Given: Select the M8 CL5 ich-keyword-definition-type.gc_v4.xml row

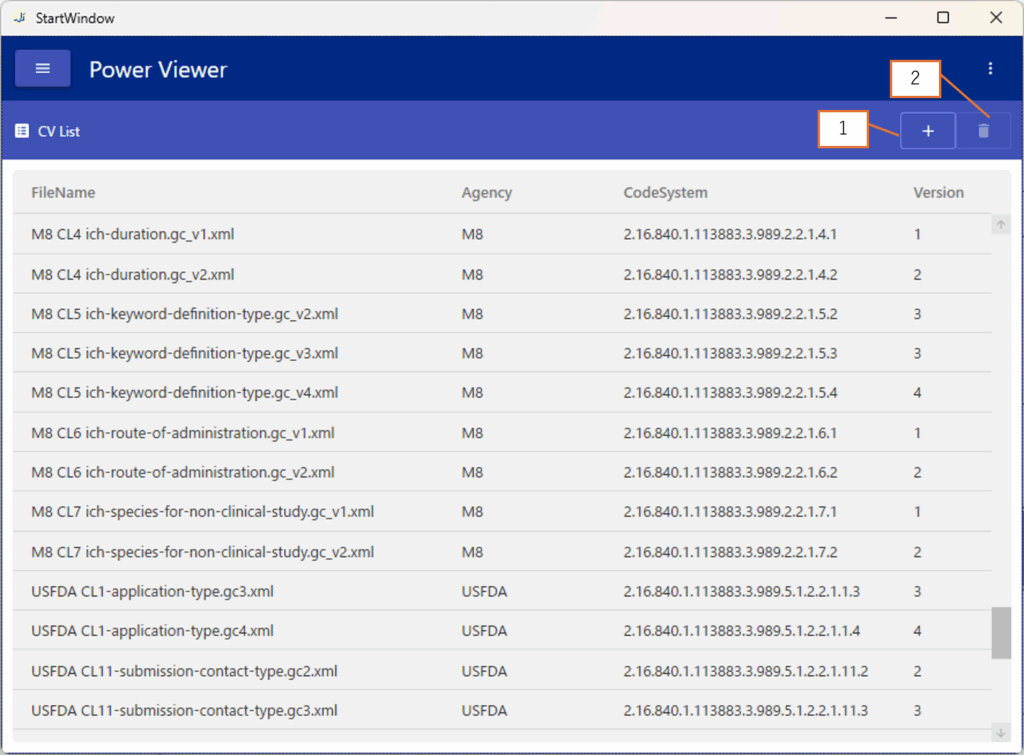Looking at the screenshot, I should pyautogui.click(x=185, y=393).
